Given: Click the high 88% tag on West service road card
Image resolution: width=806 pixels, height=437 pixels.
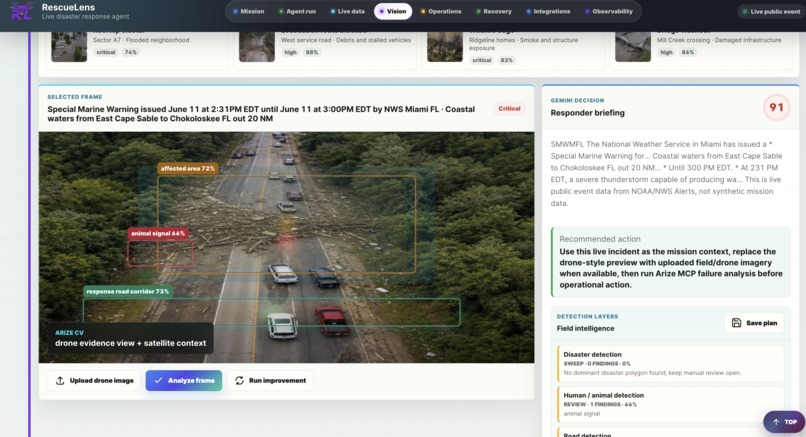Looking at the screenshot, I should pyautogui.click(x=301, y=52).
